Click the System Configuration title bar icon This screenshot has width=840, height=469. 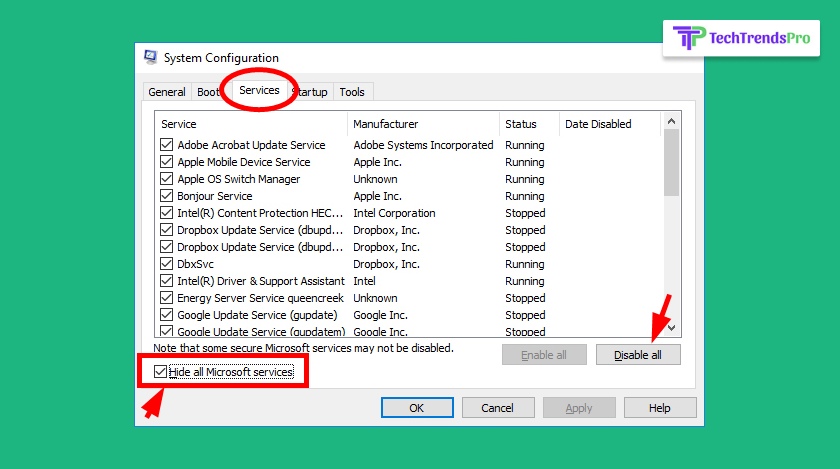[x=151, y=57]
